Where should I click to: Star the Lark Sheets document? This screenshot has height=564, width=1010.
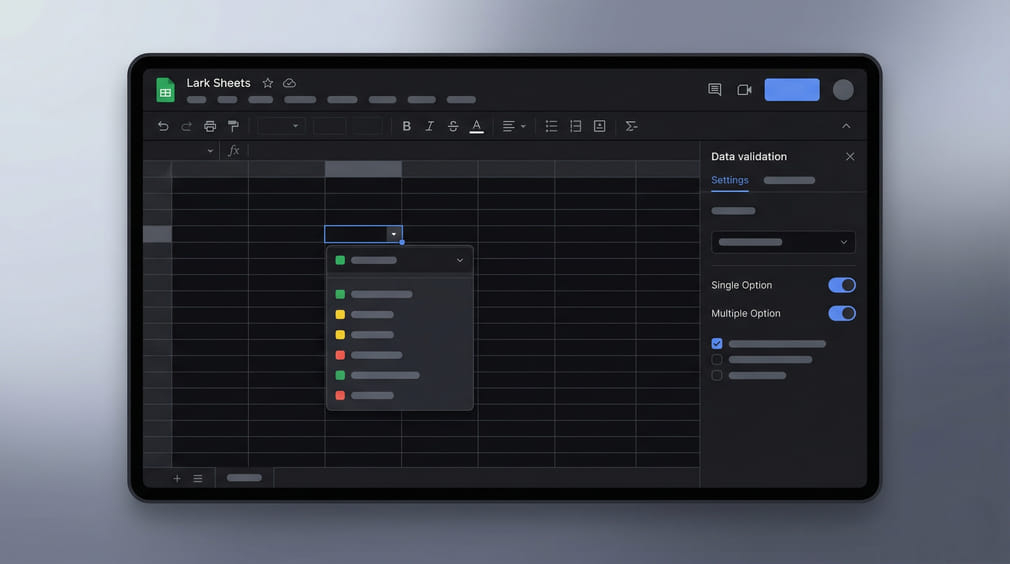tap(268, 83)
